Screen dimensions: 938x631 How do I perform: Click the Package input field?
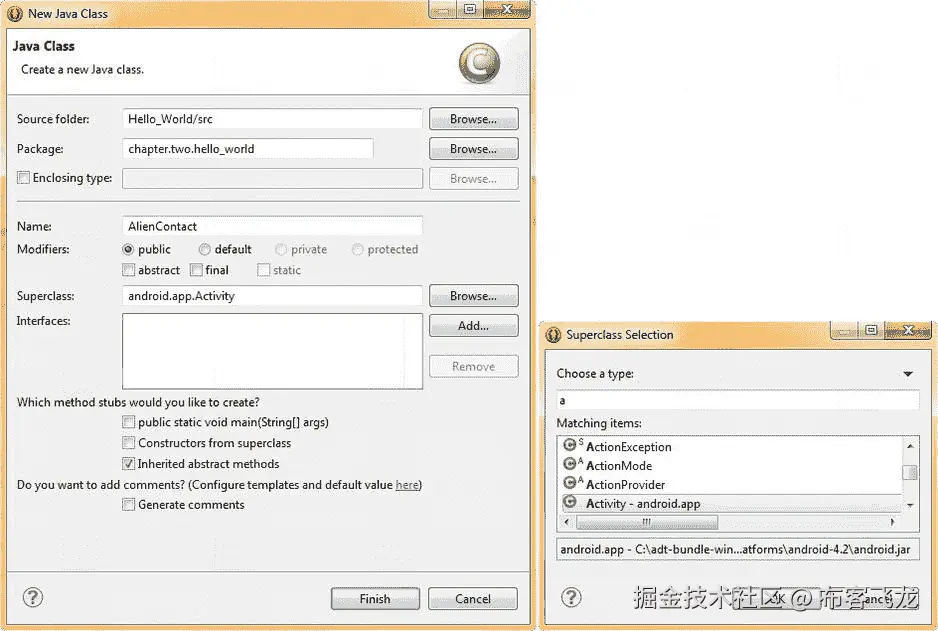(x=248, y=148)
